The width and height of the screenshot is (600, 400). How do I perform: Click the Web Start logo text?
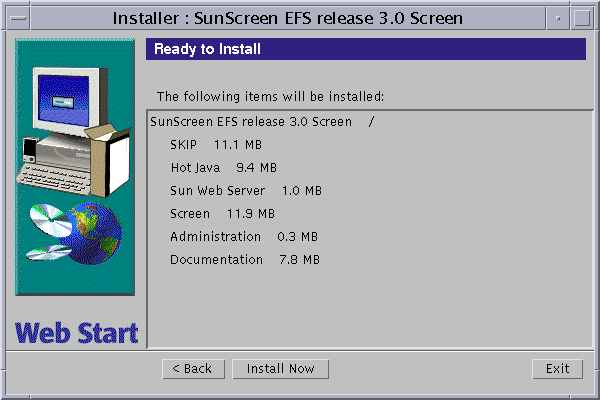point(77,333)
